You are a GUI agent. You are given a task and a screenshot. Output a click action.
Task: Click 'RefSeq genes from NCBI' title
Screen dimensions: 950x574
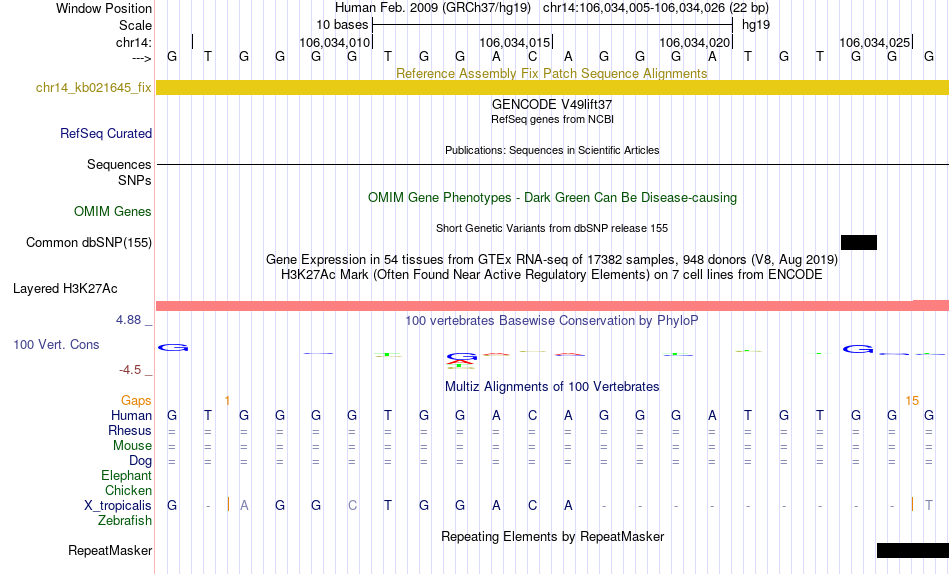pyautogui.click(x=552, y=119)
